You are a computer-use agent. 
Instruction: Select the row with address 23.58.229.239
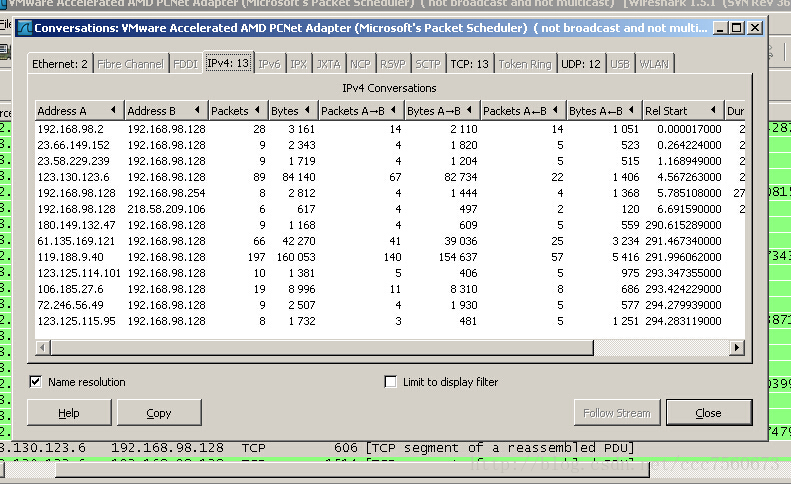[390, 161]
